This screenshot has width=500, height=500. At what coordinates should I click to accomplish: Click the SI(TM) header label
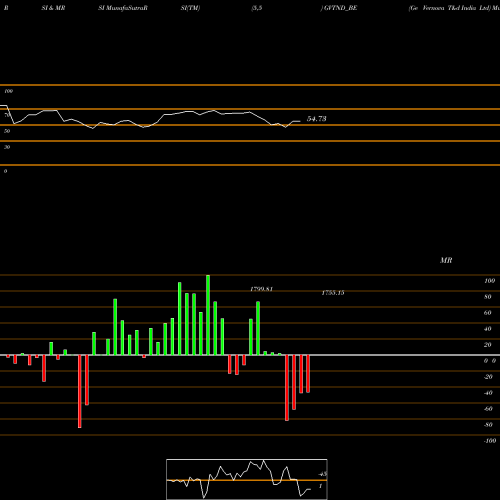190,8
